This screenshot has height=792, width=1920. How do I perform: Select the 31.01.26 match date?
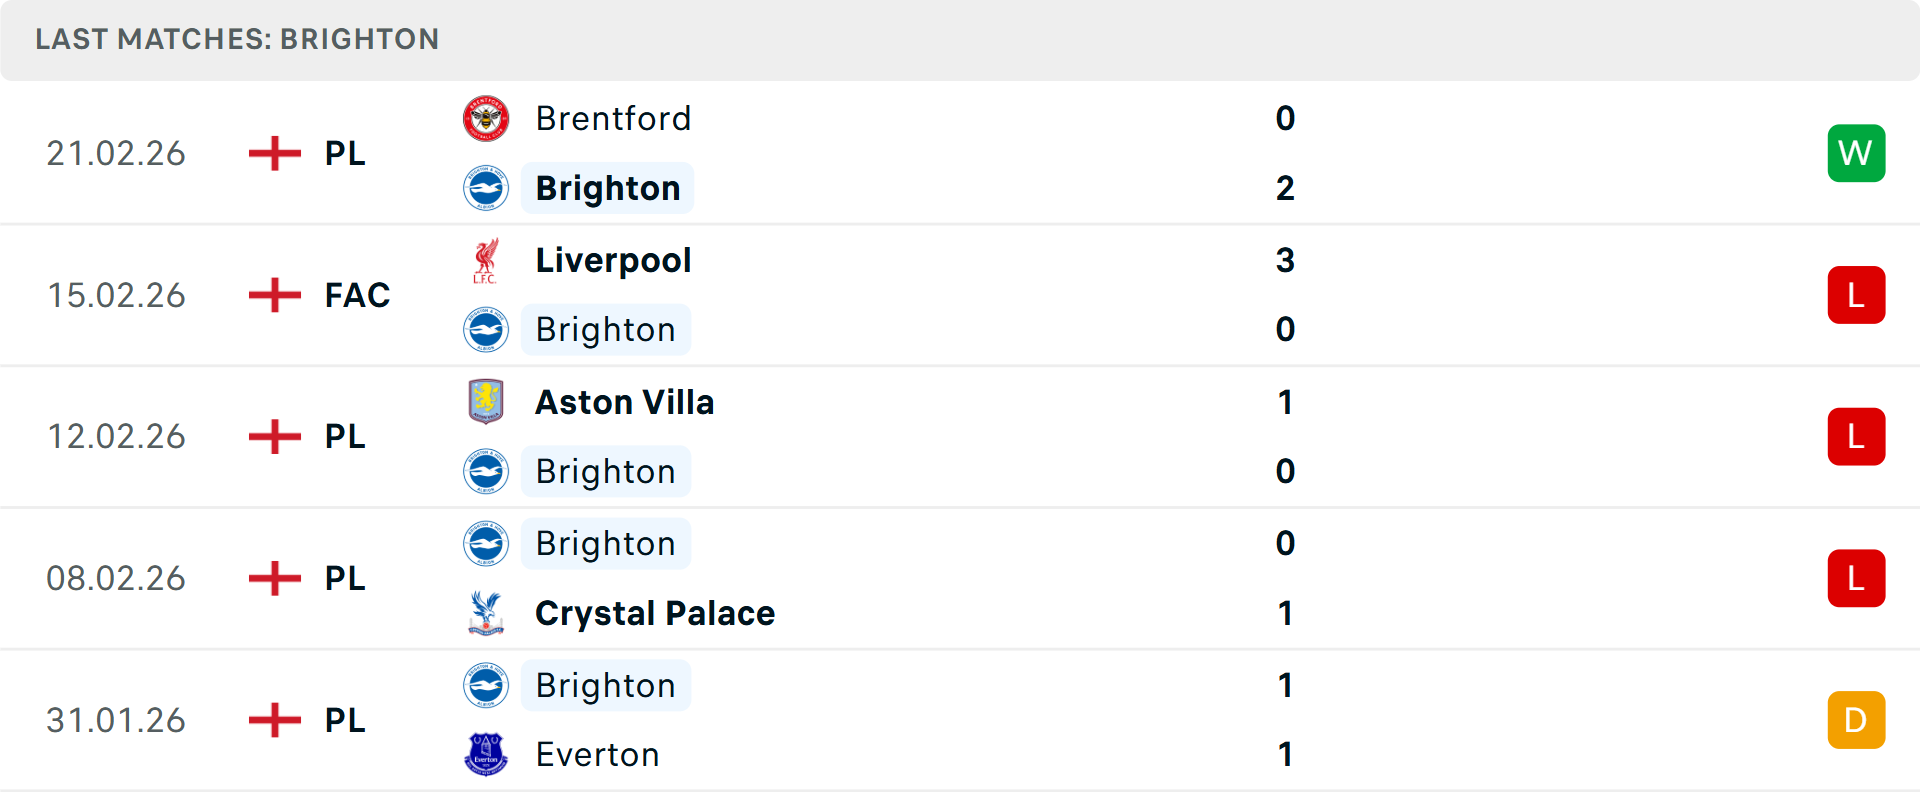click(116, 720)
